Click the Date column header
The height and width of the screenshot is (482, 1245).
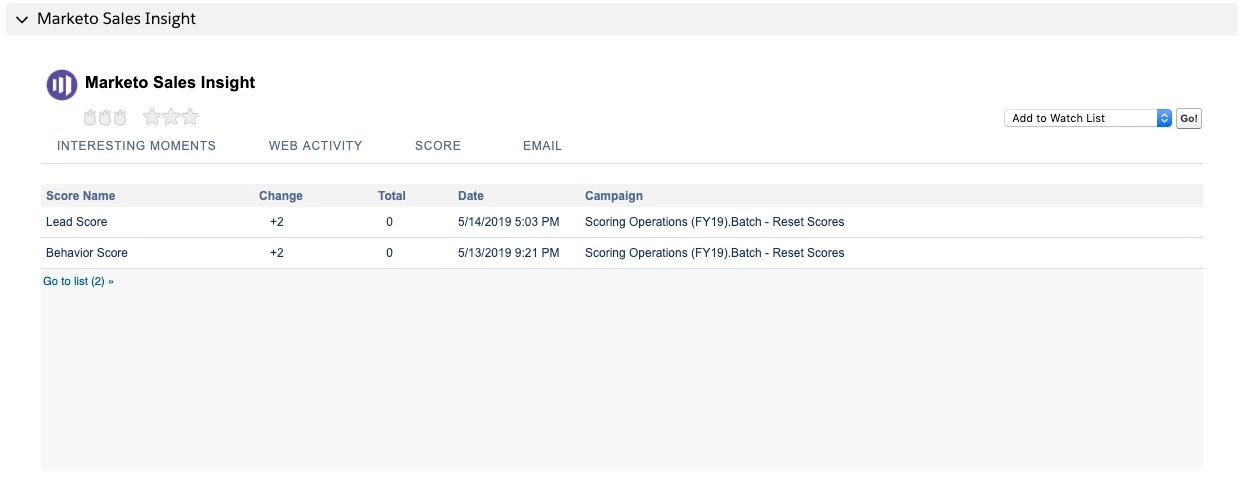pyautogui.click(x=471, y=196)
